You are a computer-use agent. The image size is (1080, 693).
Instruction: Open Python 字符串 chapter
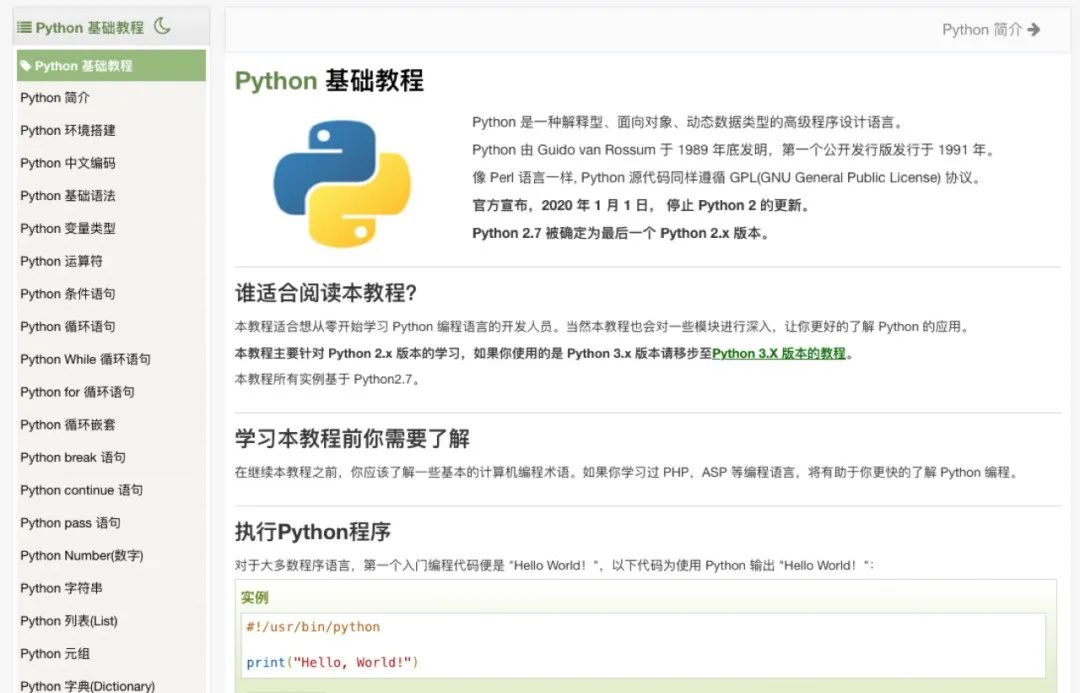point(61,588)
